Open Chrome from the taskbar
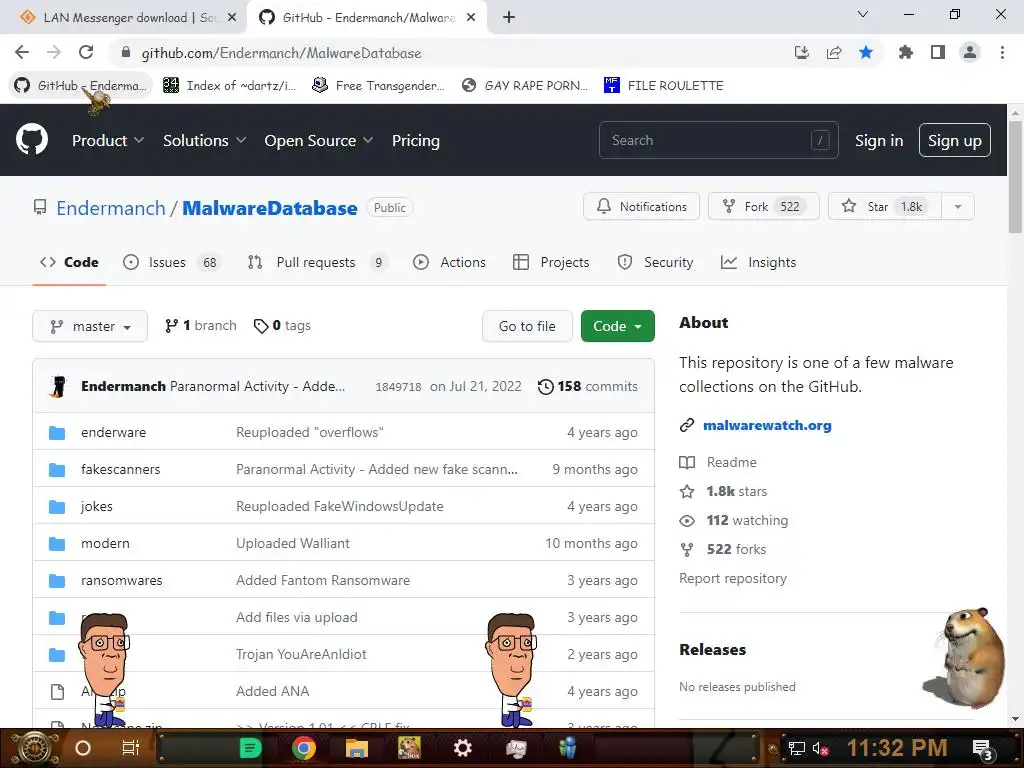1024x768 pixels. [304, 748]
